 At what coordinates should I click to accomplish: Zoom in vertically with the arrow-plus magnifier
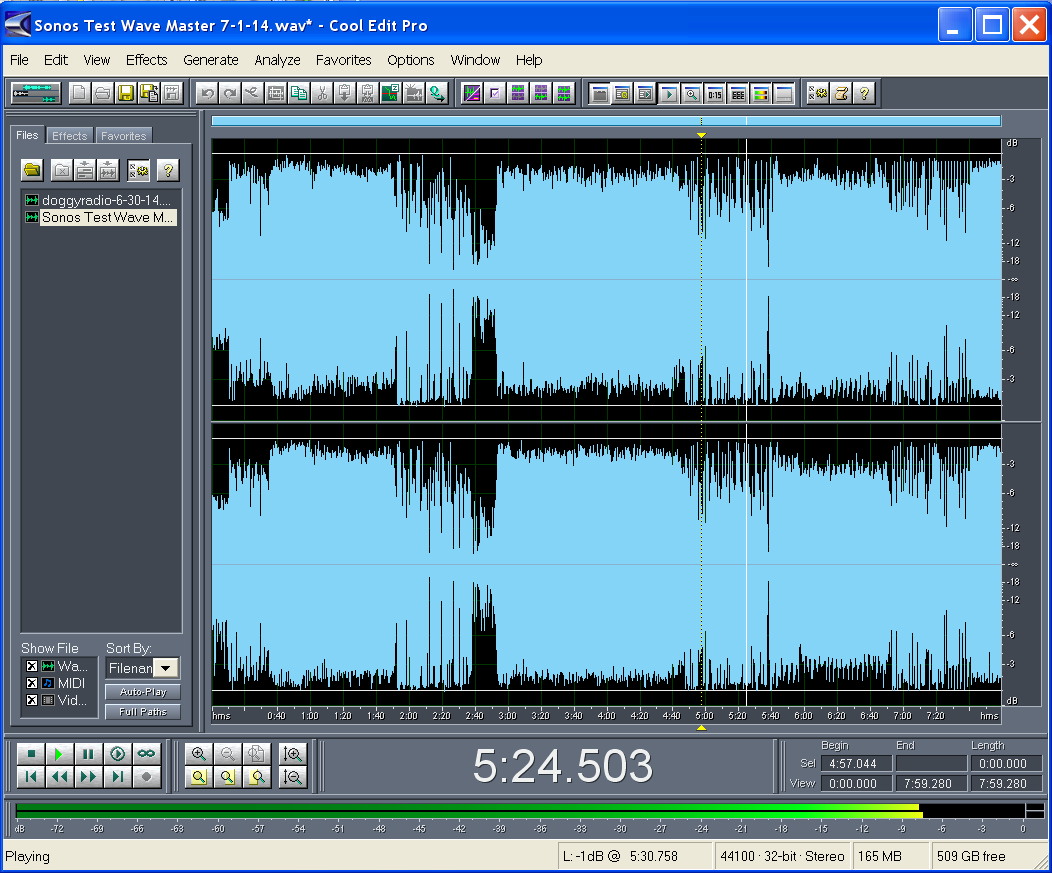(x=293, y=754)
